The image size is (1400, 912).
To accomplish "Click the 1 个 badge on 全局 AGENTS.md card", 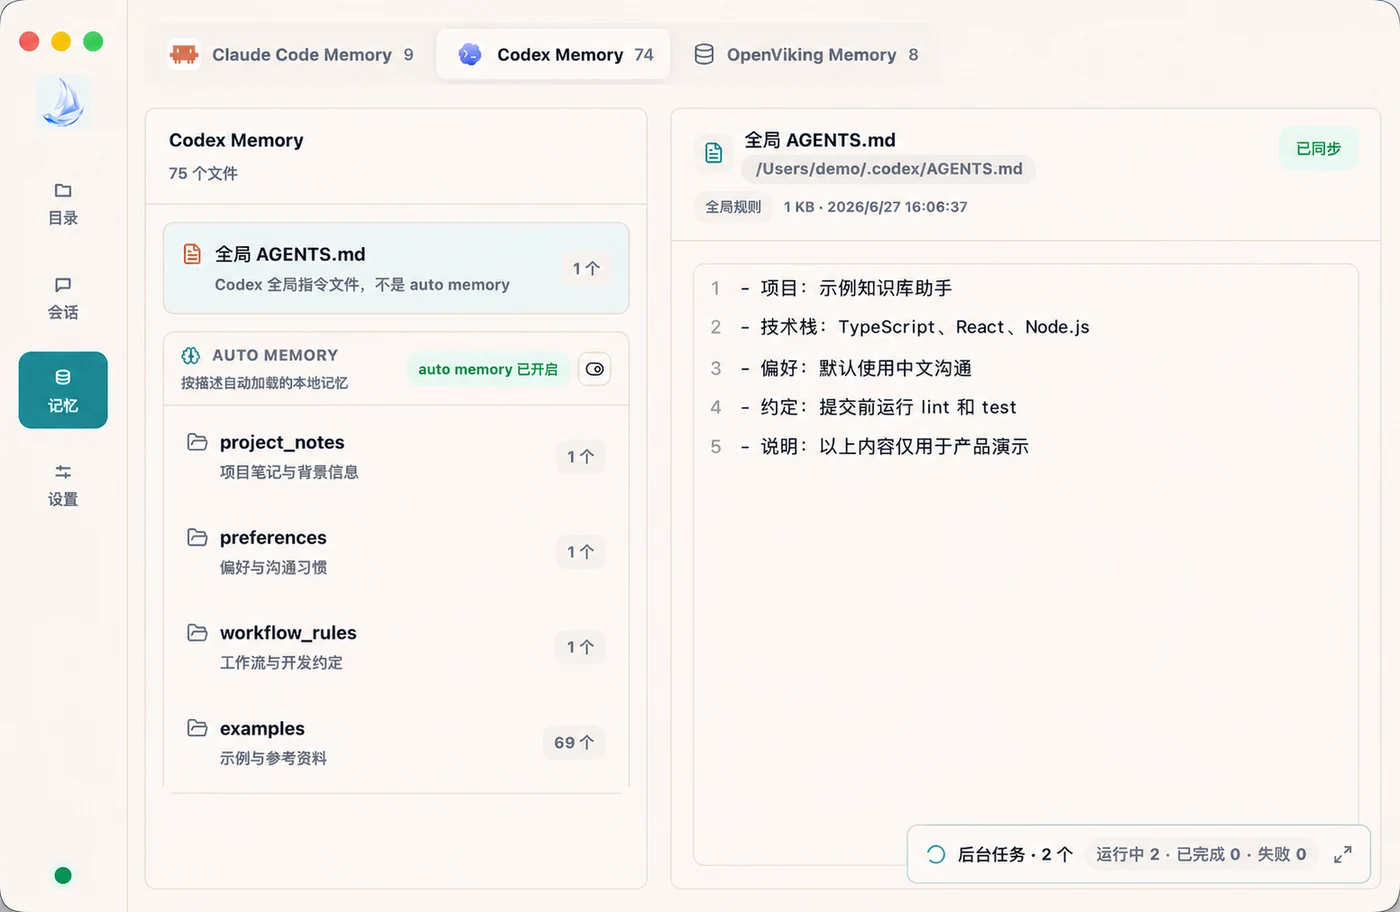I will [x=586, y=268].
